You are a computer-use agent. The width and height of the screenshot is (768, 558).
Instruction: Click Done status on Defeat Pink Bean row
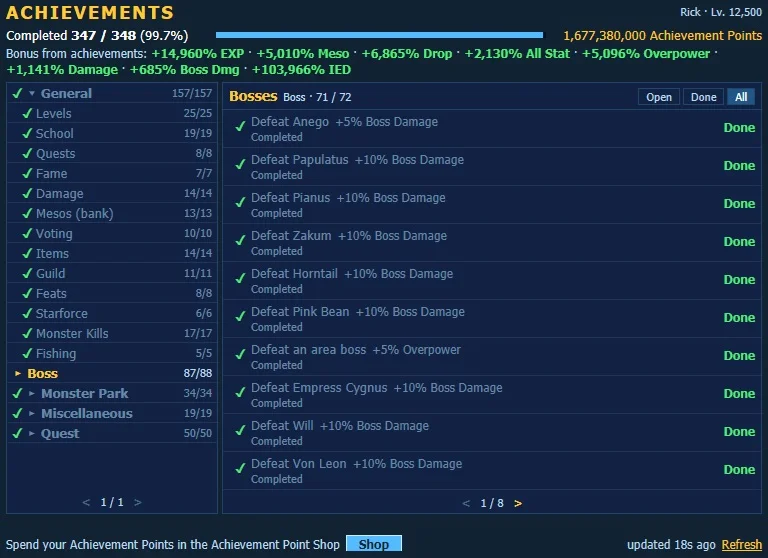[x=739, y=317]
